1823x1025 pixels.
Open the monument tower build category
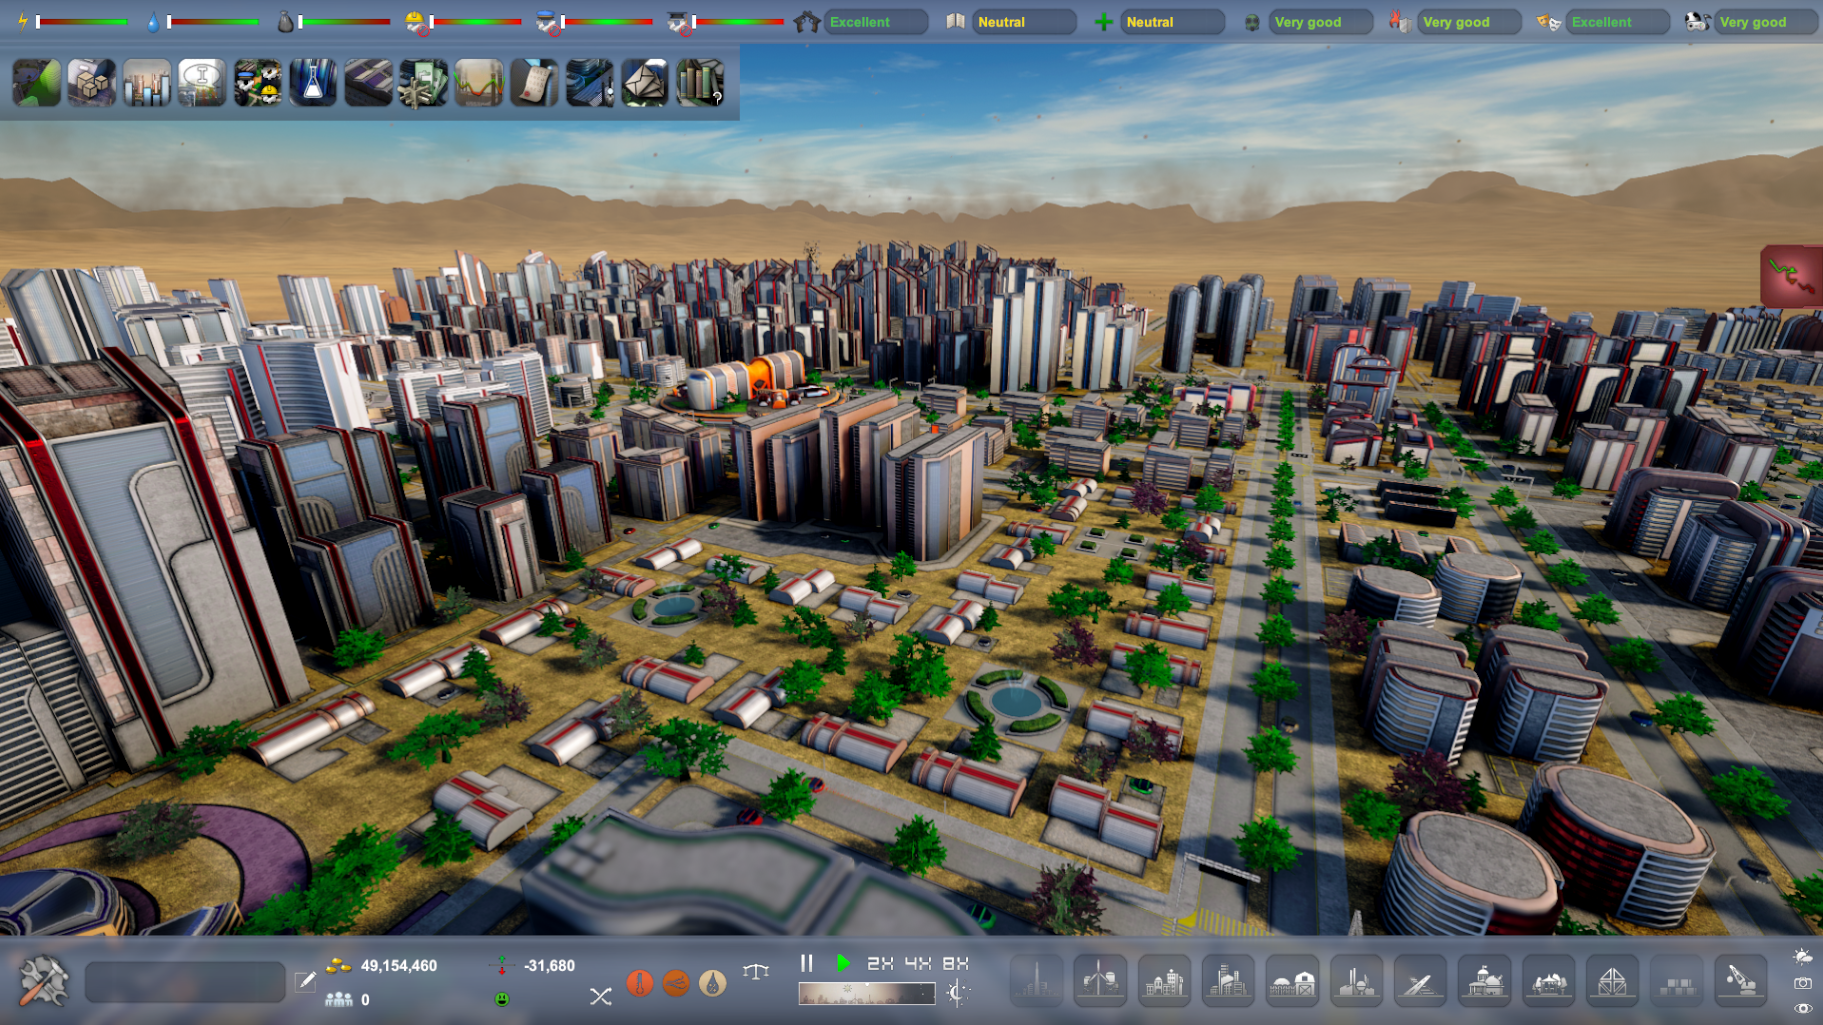(1036, 981)
